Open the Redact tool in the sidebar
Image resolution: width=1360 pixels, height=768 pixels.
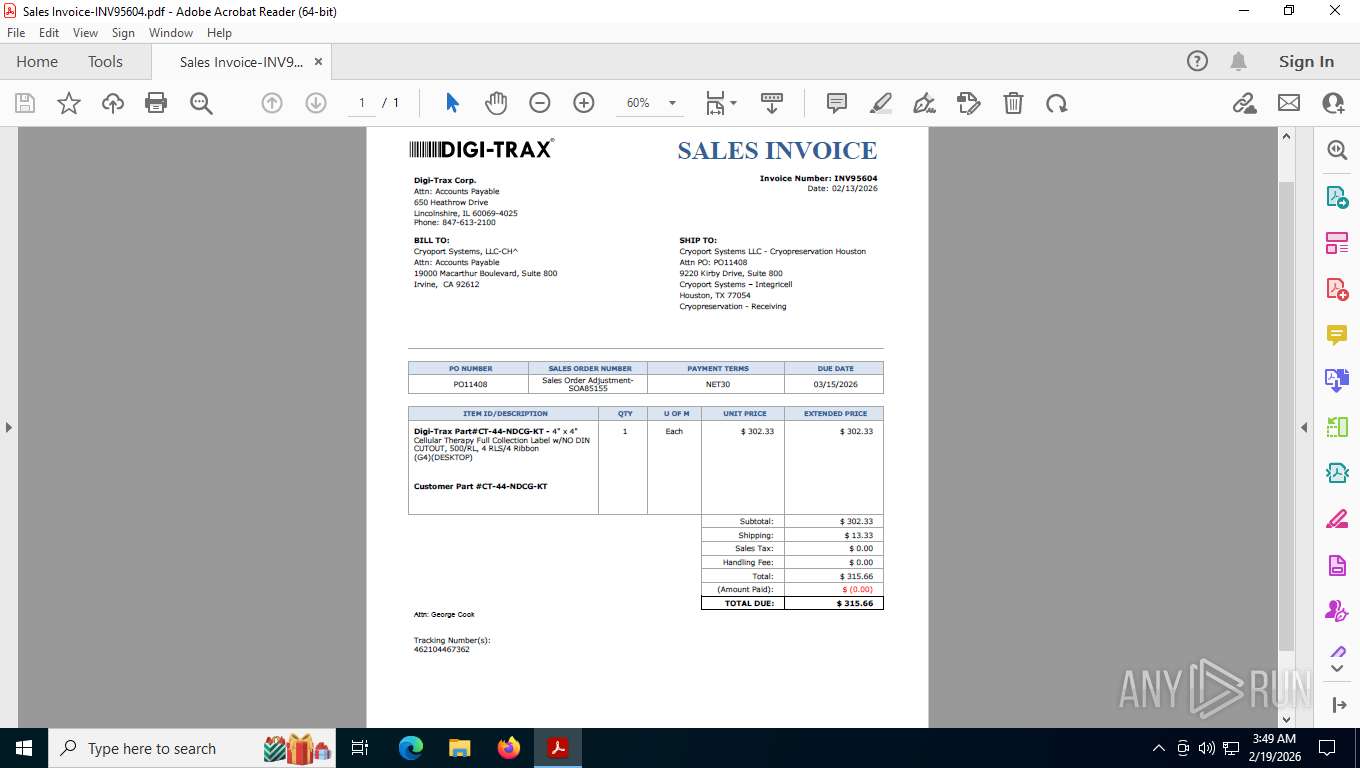[x=1337, y=519]
